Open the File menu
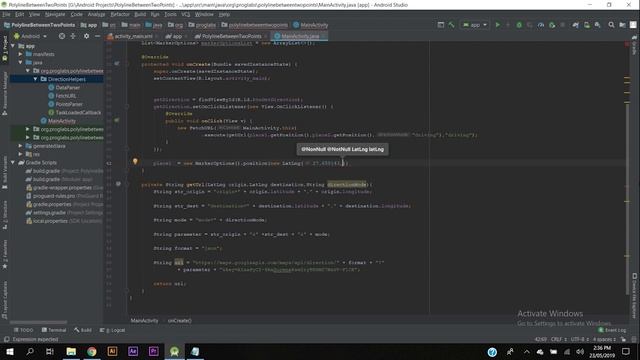The height and width of the screenshot is (360, 640). click(x=7, y=14)
